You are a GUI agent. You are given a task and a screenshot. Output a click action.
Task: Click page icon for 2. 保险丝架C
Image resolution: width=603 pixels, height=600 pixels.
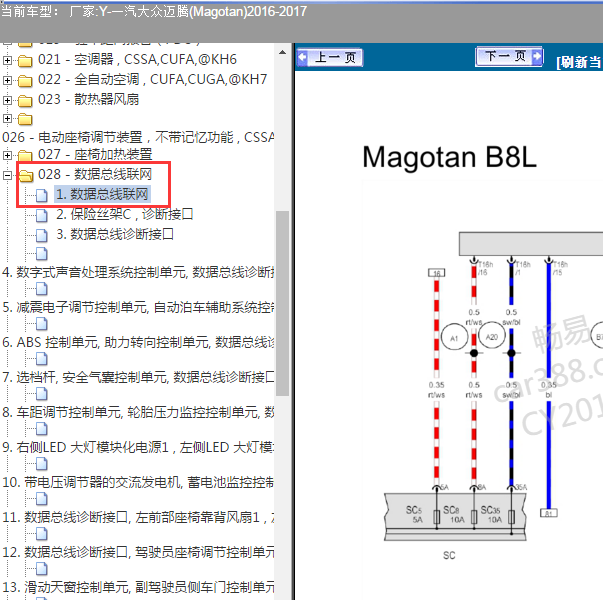click(x=42, y=215)
